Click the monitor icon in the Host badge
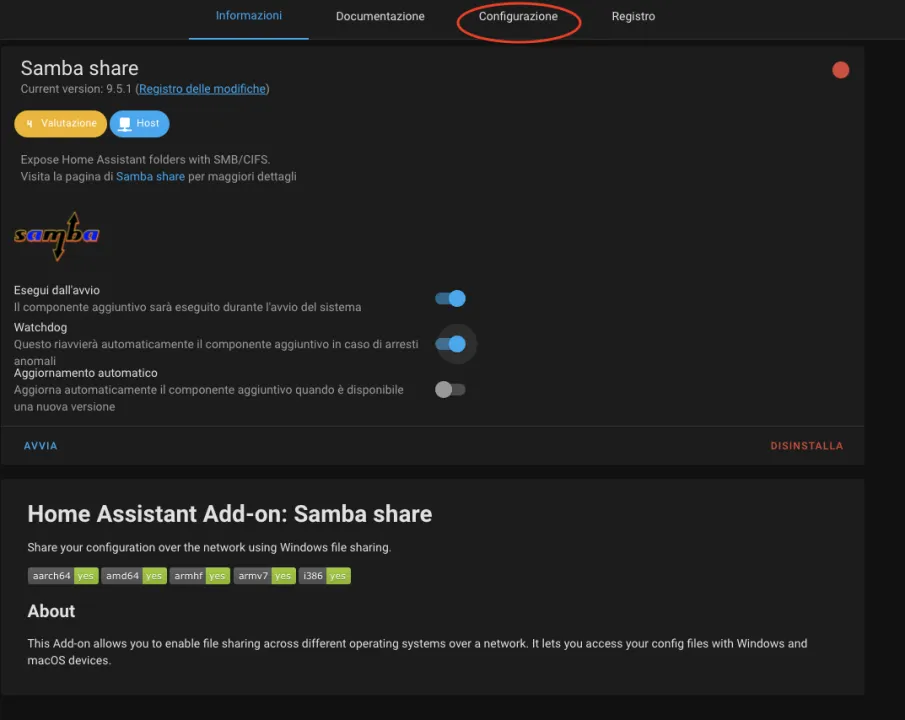 (125, 124)
